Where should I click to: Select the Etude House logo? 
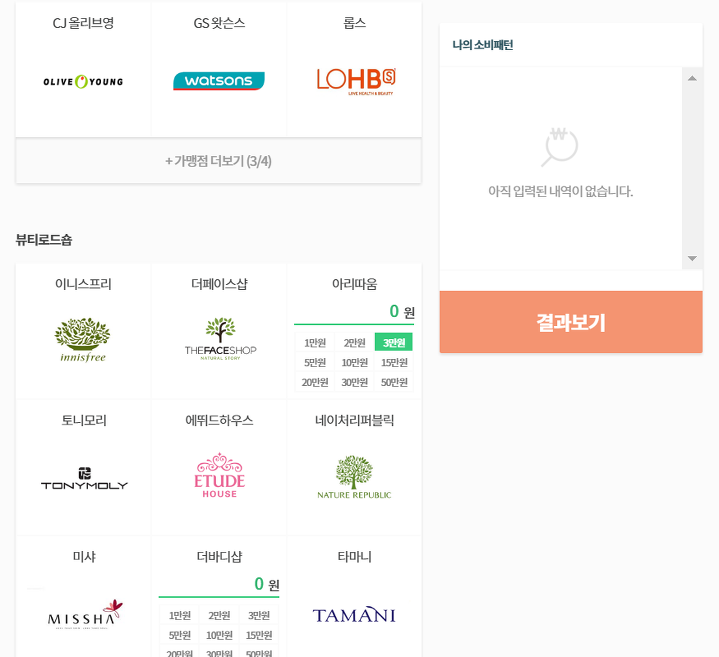(219, 476)
